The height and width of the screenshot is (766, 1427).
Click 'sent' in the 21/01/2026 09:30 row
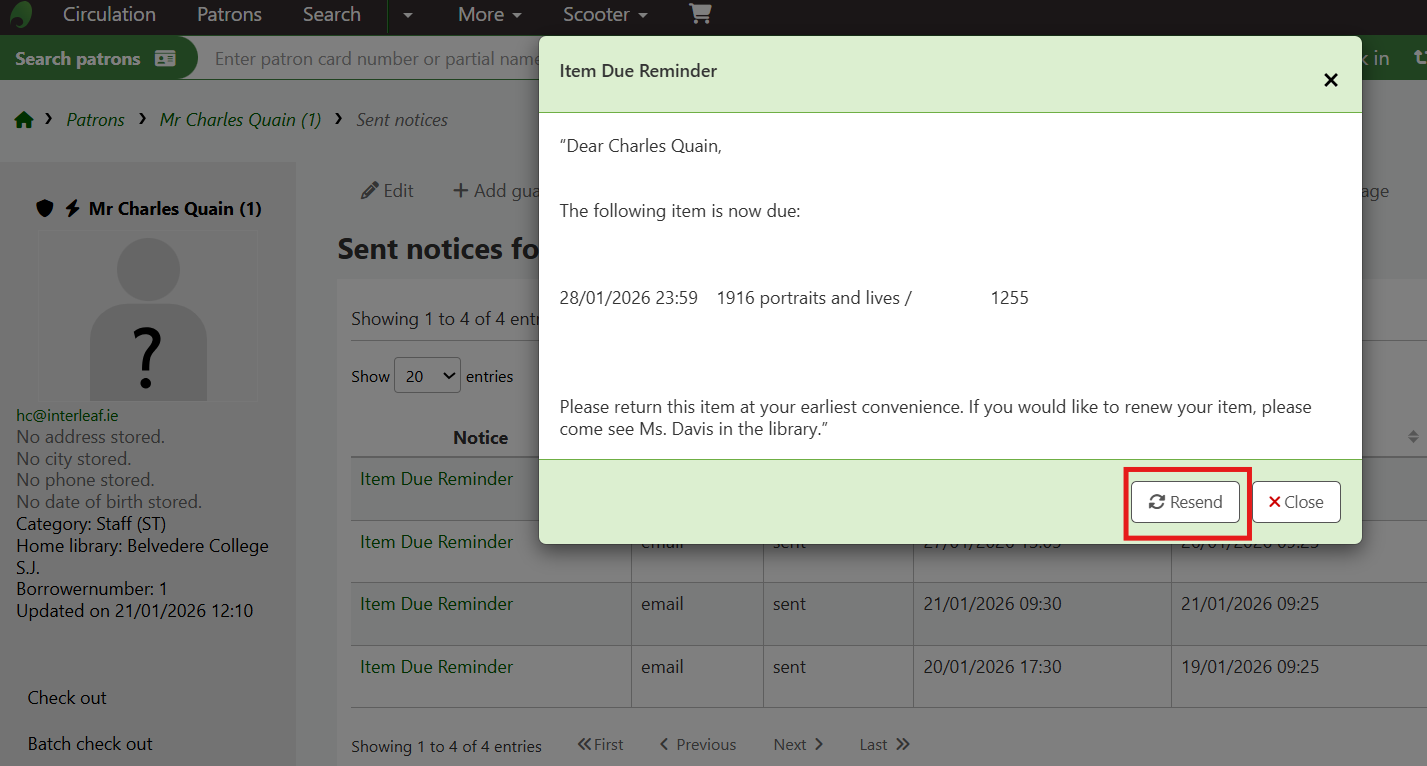click(x=789, y=604)
